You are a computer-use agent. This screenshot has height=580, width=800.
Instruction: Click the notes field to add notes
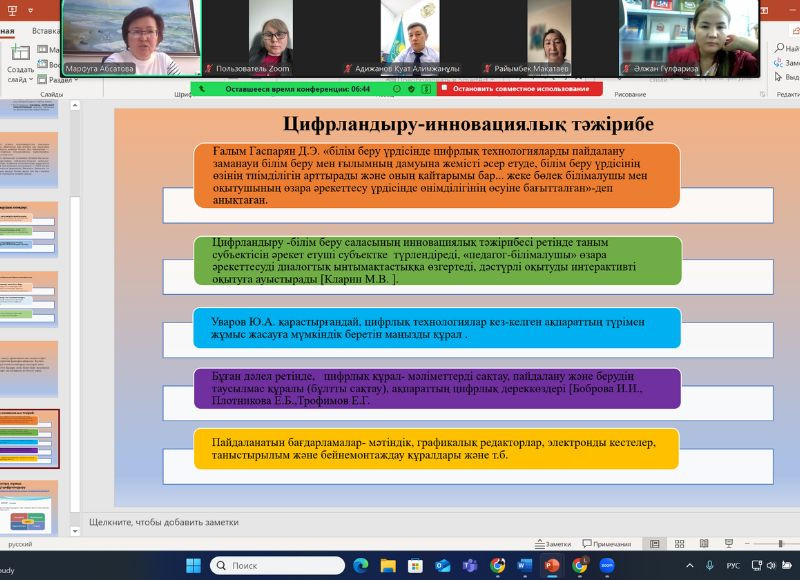point(300,521)
